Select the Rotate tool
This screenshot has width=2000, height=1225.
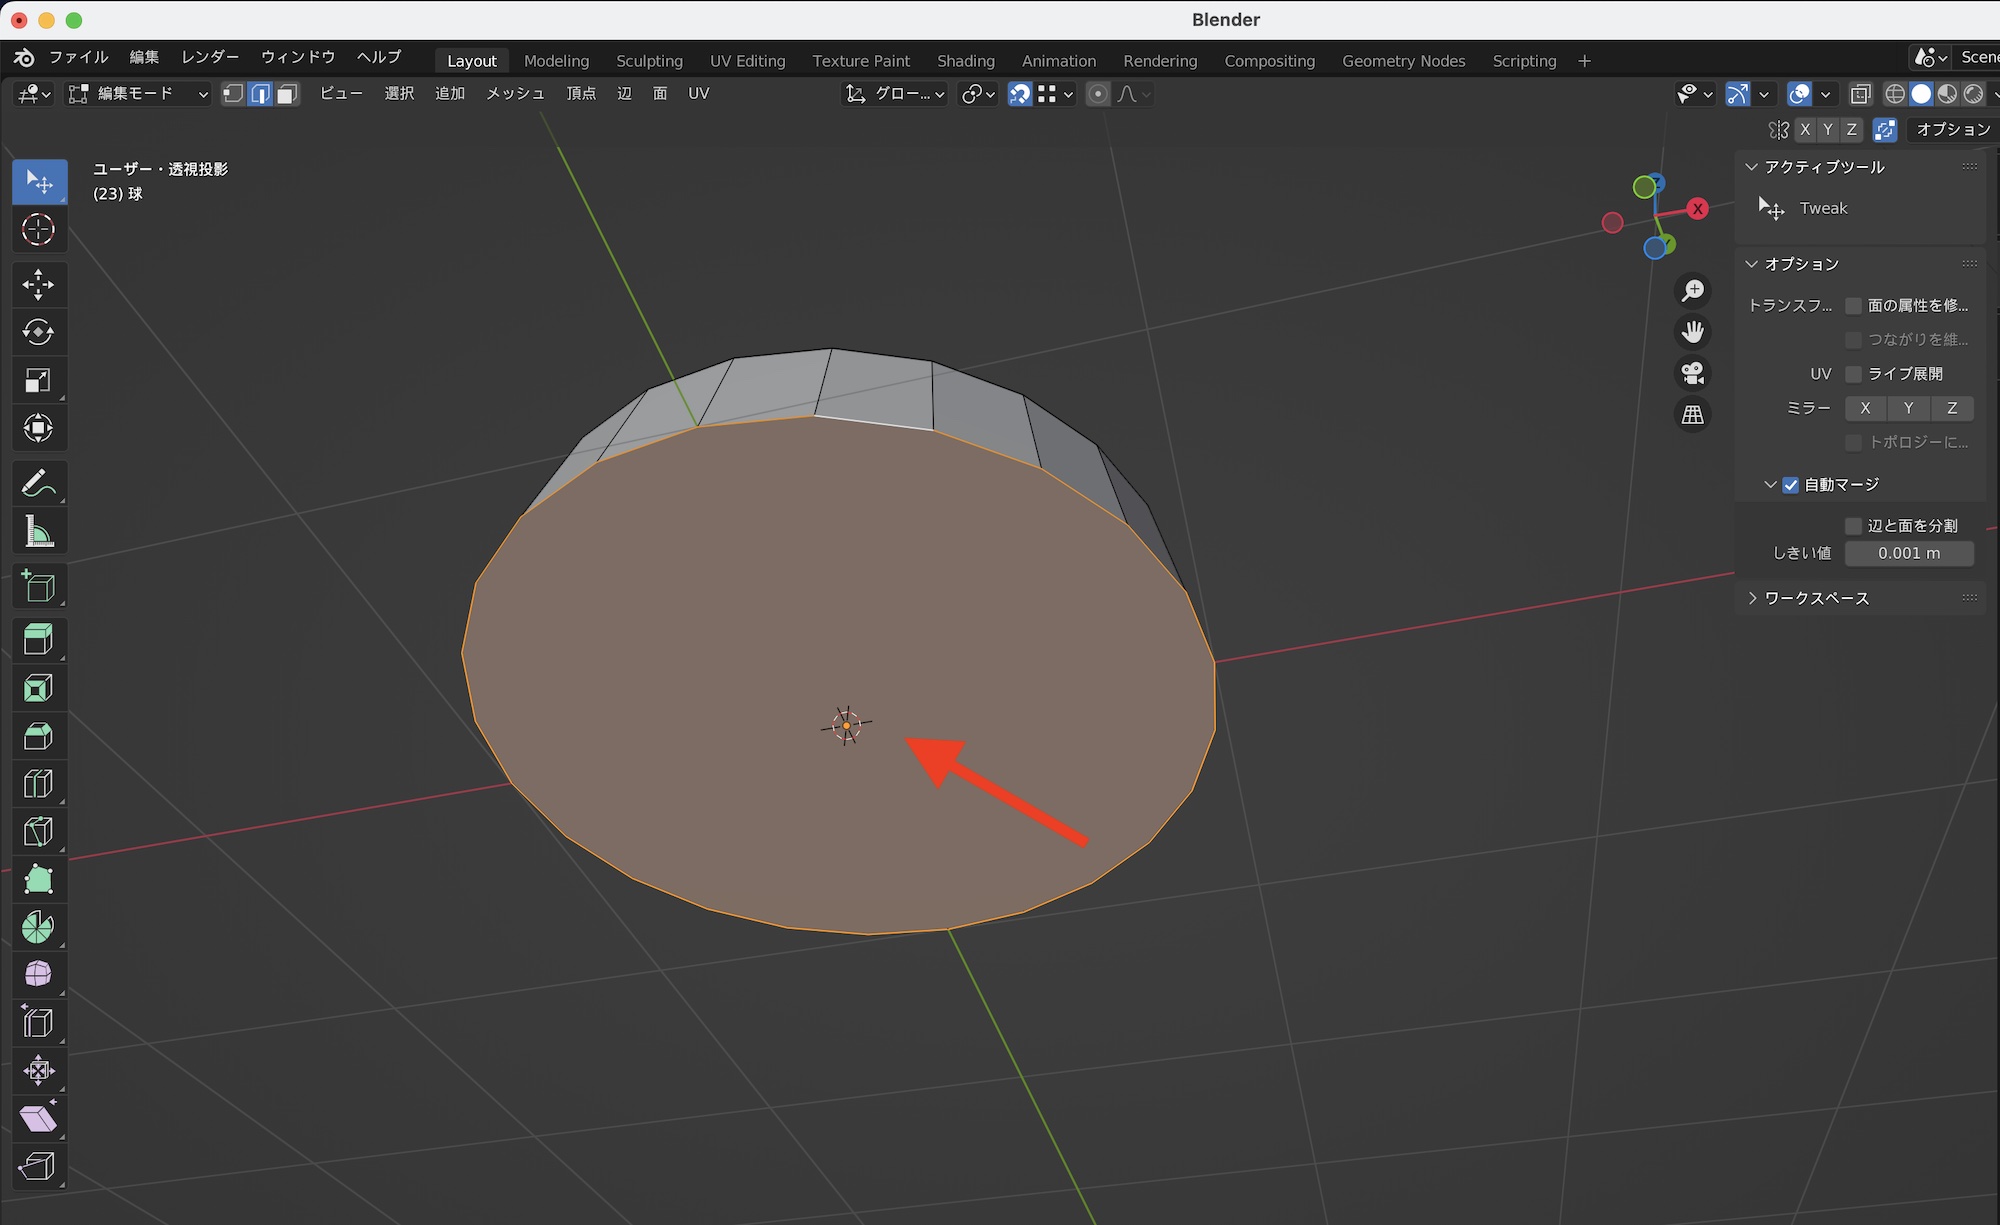38,333
